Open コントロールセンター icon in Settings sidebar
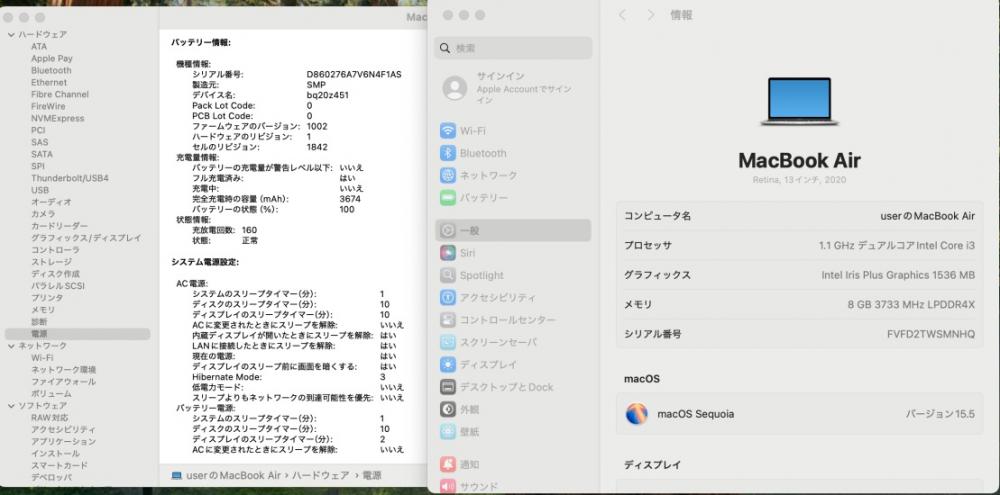1000x495 pixels. [448, 320]
